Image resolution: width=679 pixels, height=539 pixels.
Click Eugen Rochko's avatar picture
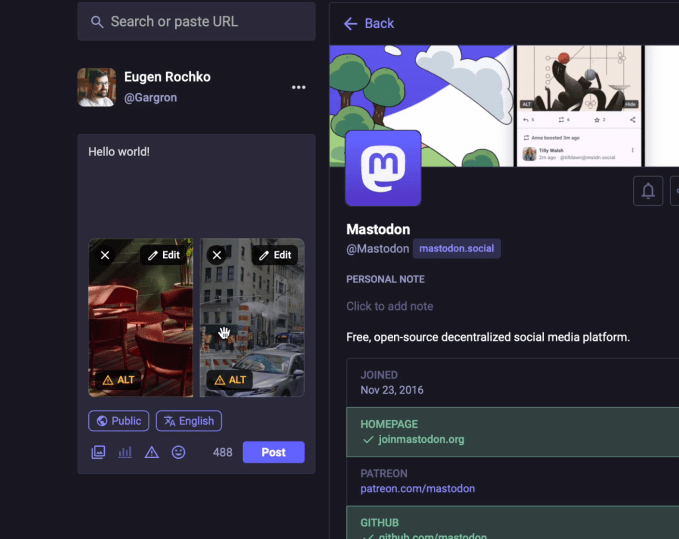coord(97,87)
